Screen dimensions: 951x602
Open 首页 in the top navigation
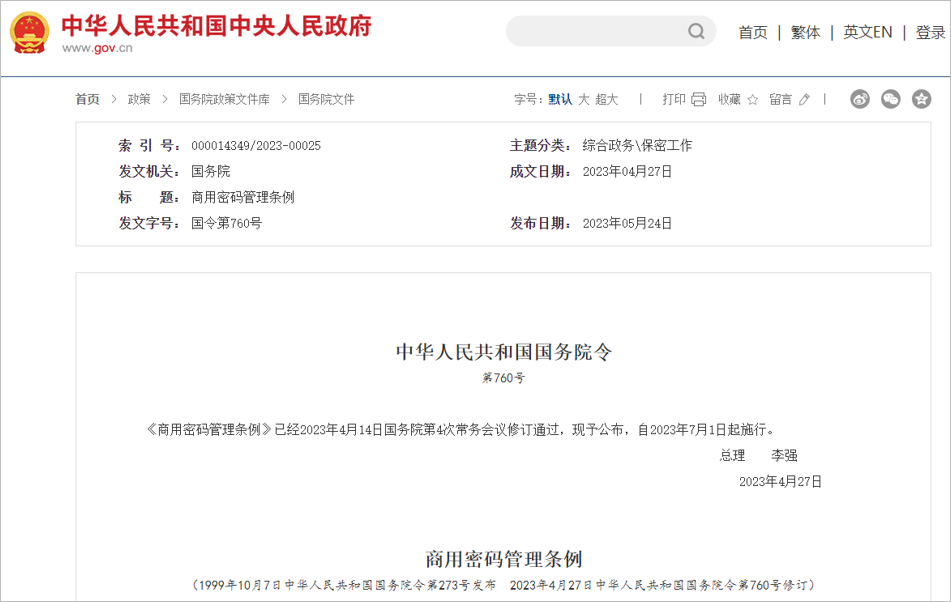[x=752, y=32]
